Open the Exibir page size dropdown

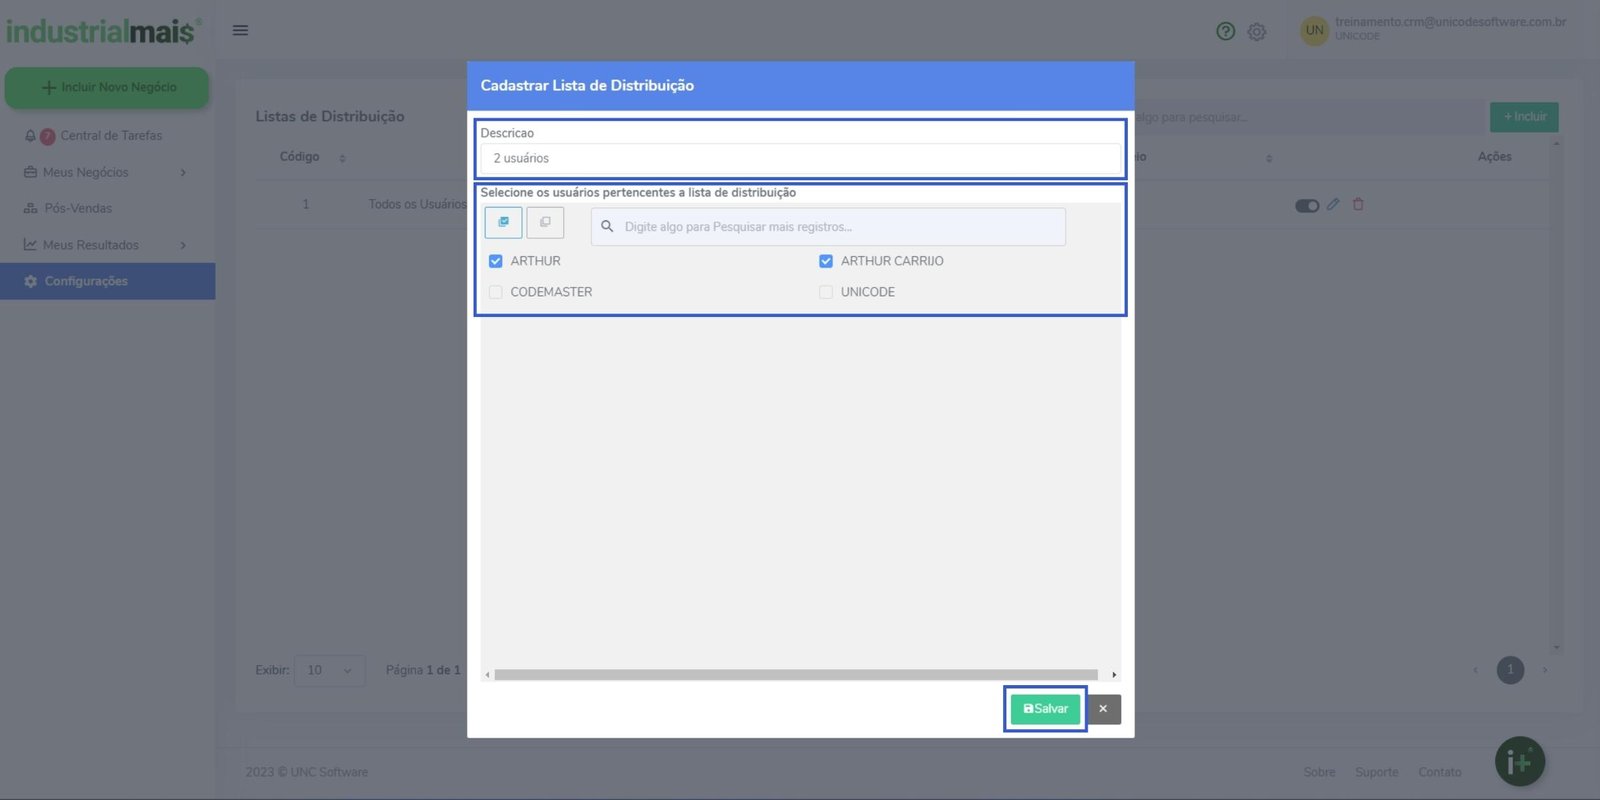[x=329, y=670]
